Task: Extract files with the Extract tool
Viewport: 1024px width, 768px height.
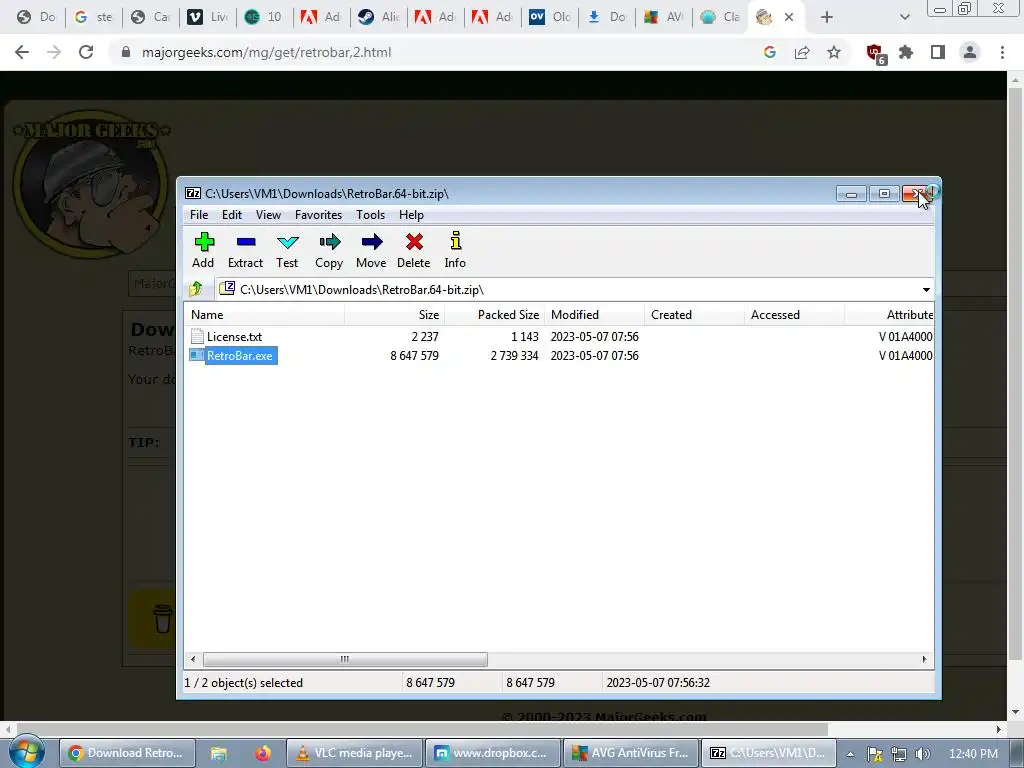Action: click(246, 250)
